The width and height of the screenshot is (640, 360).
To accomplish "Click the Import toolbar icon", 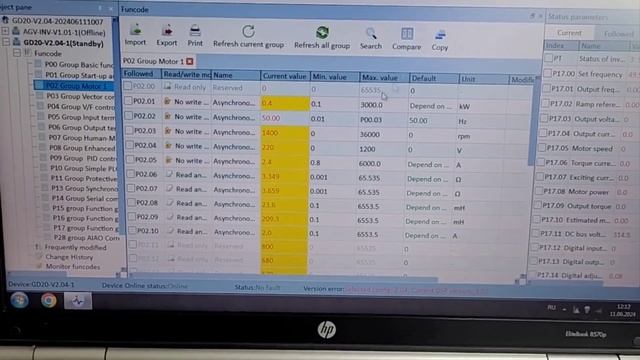I will coord(136,30).
